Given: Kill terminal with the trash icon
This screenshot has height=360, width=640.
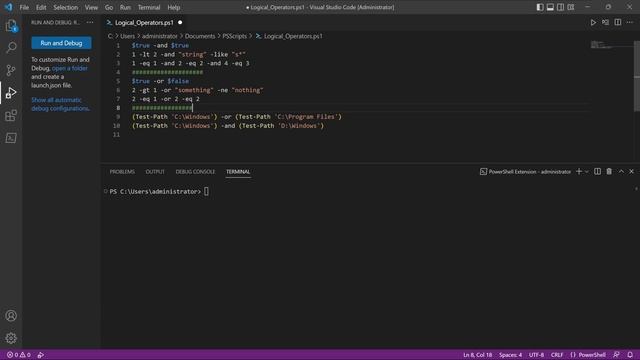Looking at the screenshot, I should (x=609, y=171).
